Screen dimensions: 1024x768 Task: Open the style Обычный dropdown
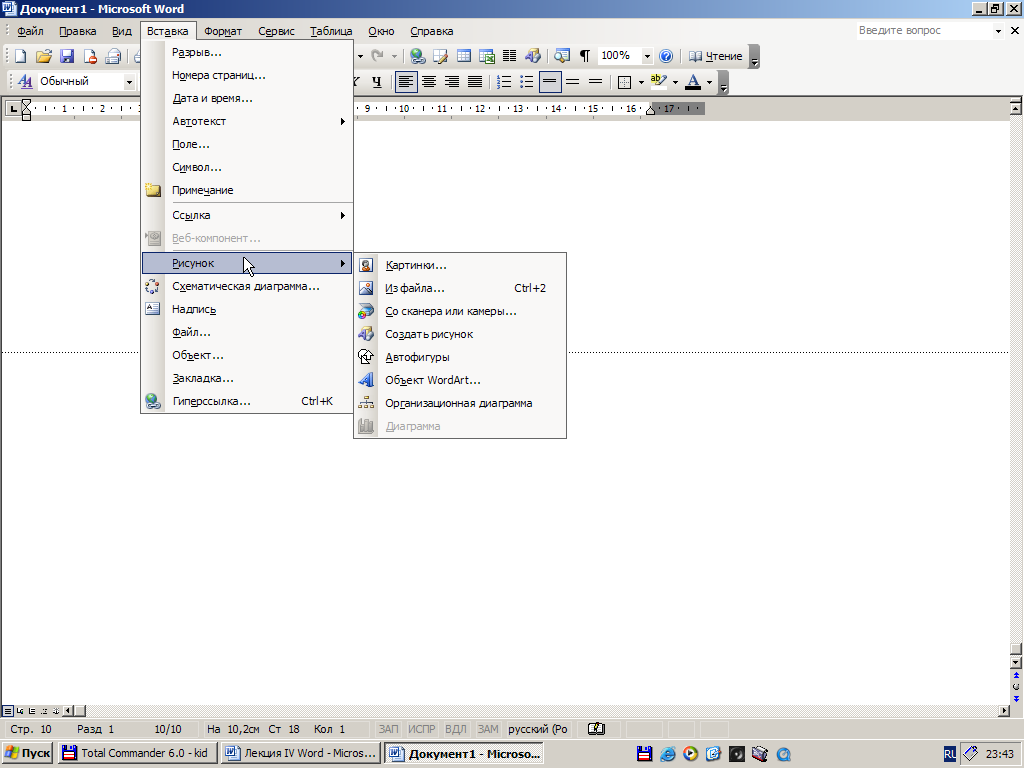(129, 82)
